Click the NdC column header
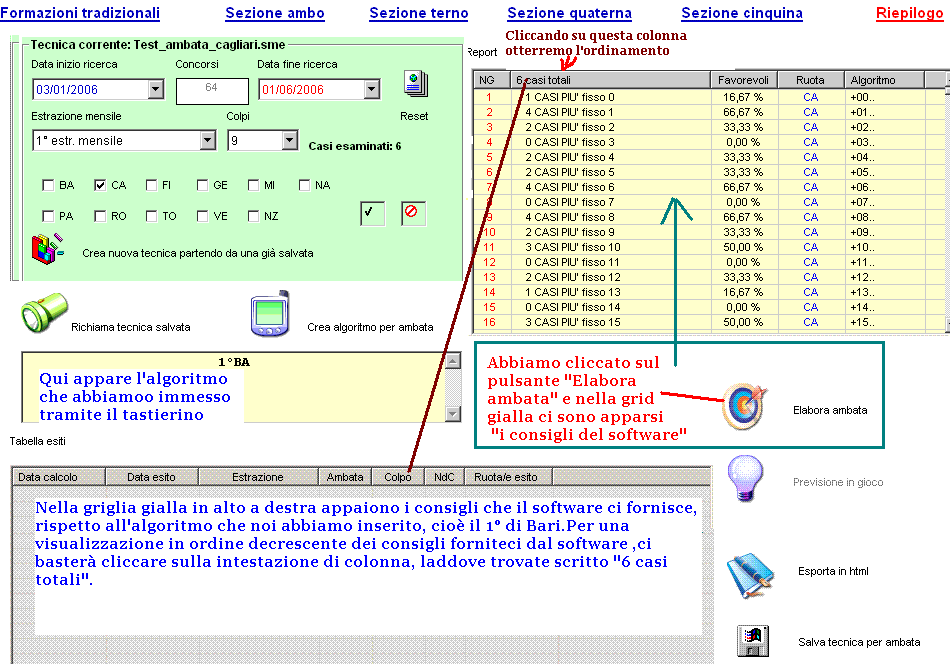Screen dimensions: 950x664 click(444, 477)
